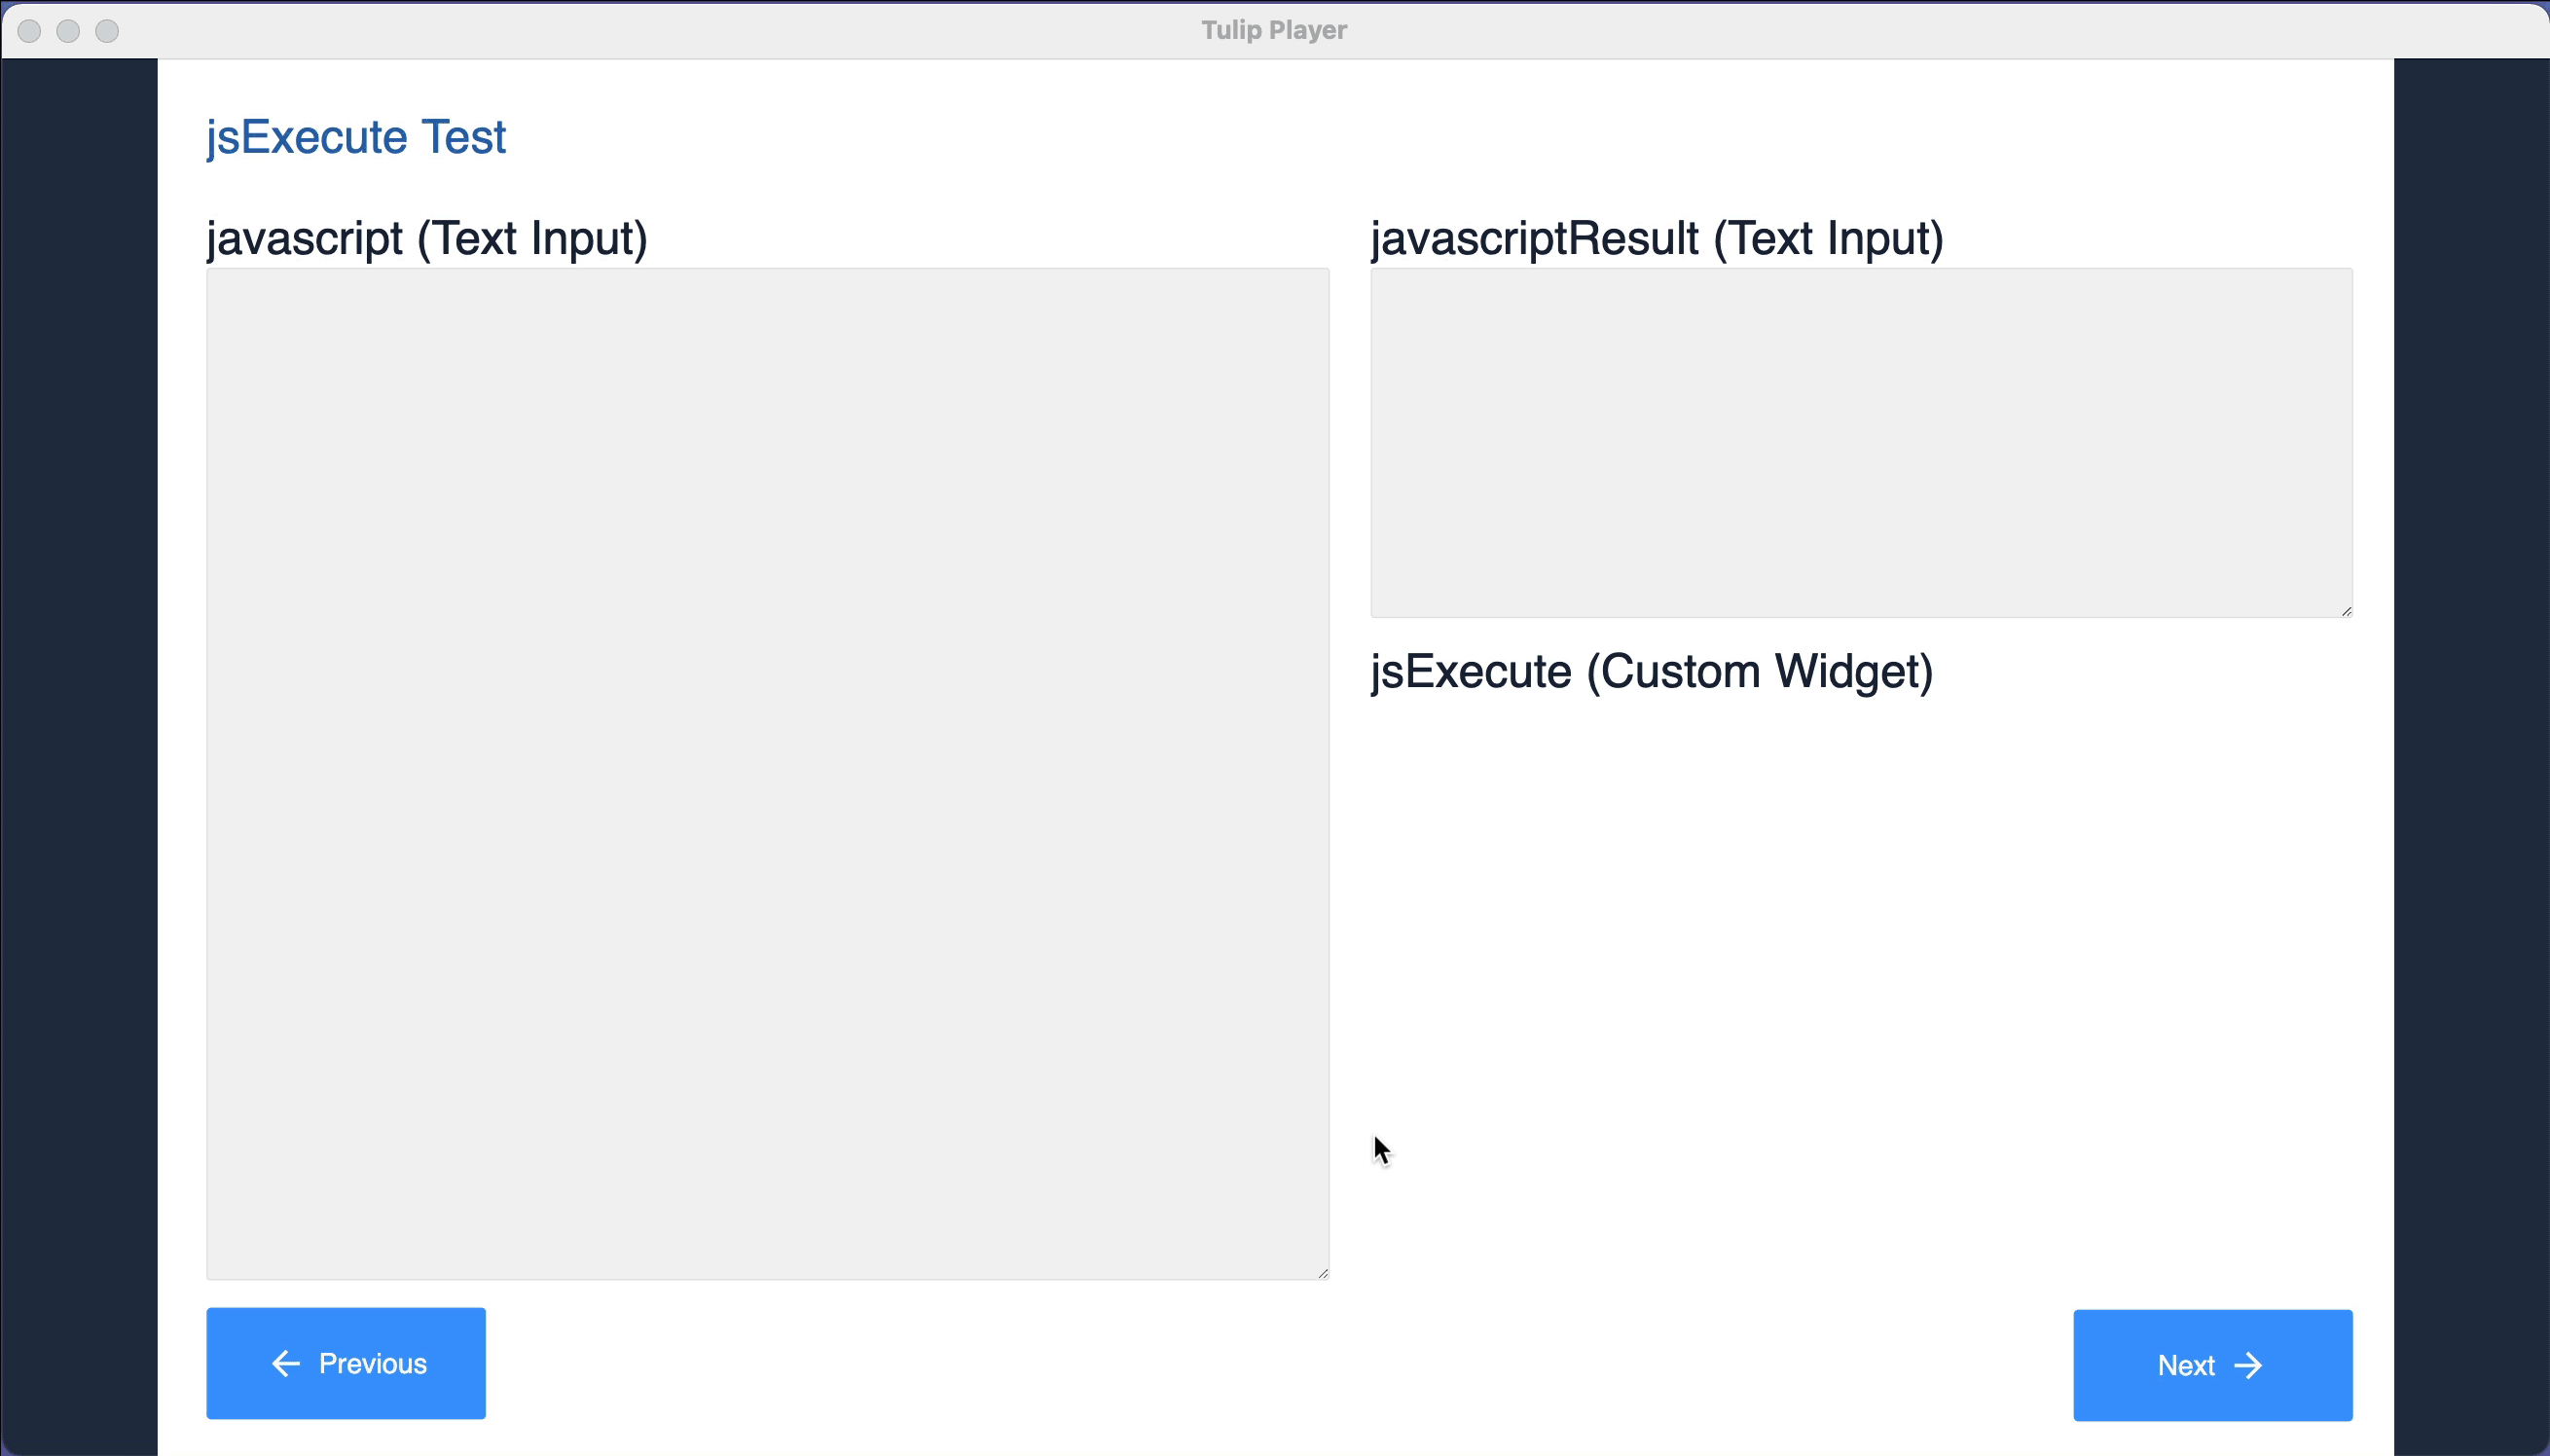Viewport: 2550px width, 1456px height.
Task: Focus the javascriptResult text input area
Action: (1862, 442)
